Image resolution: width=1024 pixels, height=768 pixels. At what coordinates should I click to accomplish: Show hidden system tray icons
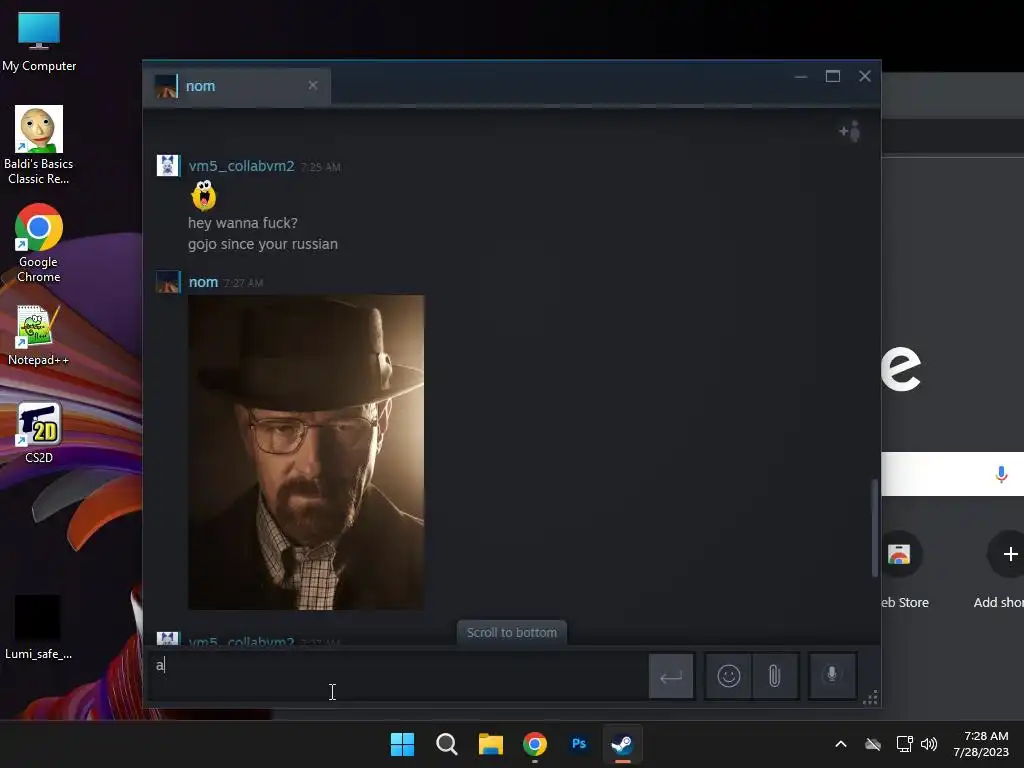[x=841, y=744]
